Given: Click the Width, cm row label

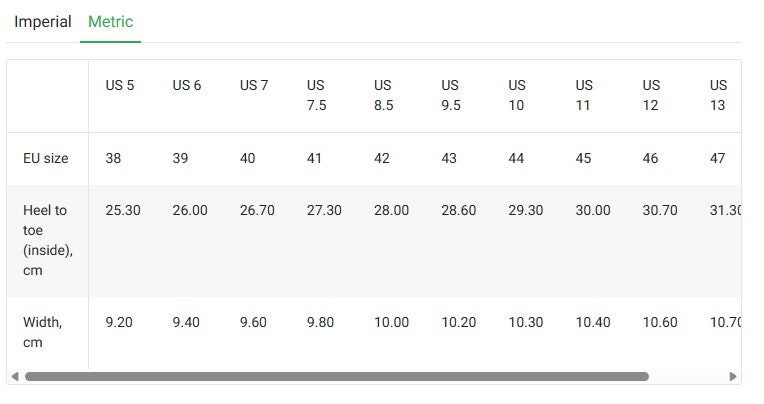Looking at the screenshot, I should pyautogui.click(x=42, y=332).
